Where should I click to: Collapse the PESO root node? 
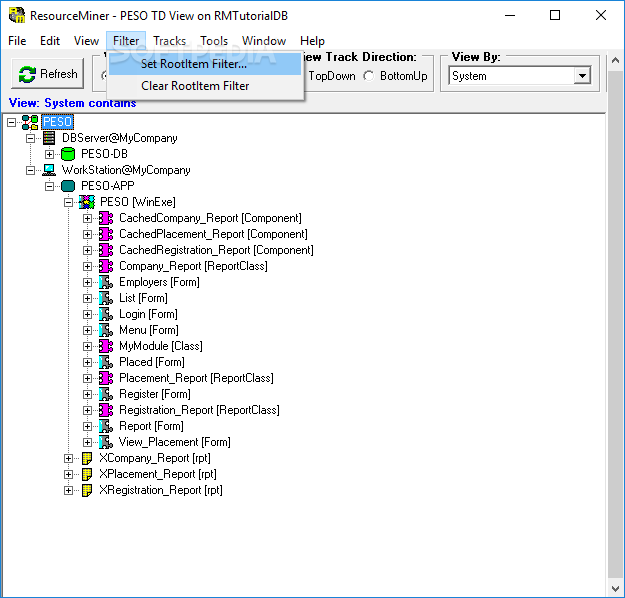[12, 122]
